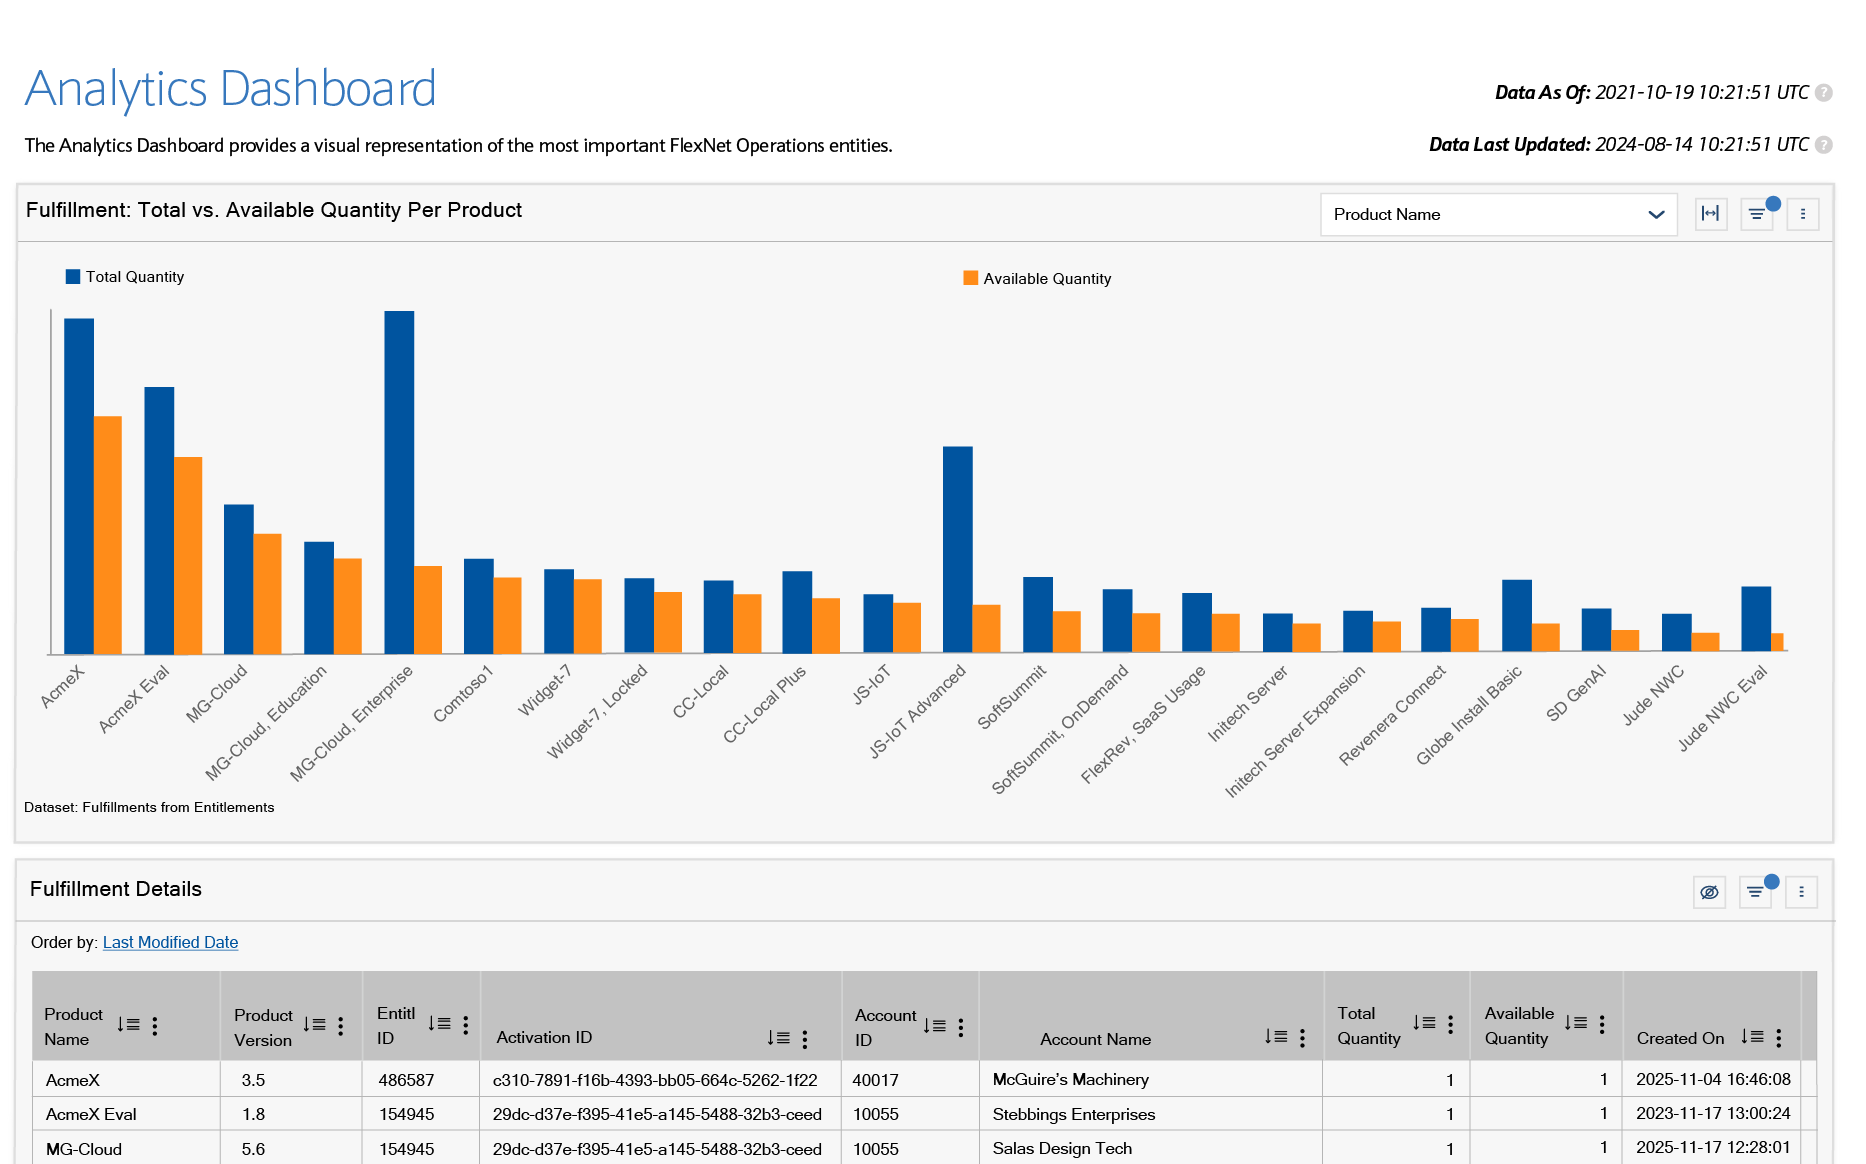1866x1164 pixels.
Task: Click the Jude NWC Eval blue bar
Action: [1756, 619]
